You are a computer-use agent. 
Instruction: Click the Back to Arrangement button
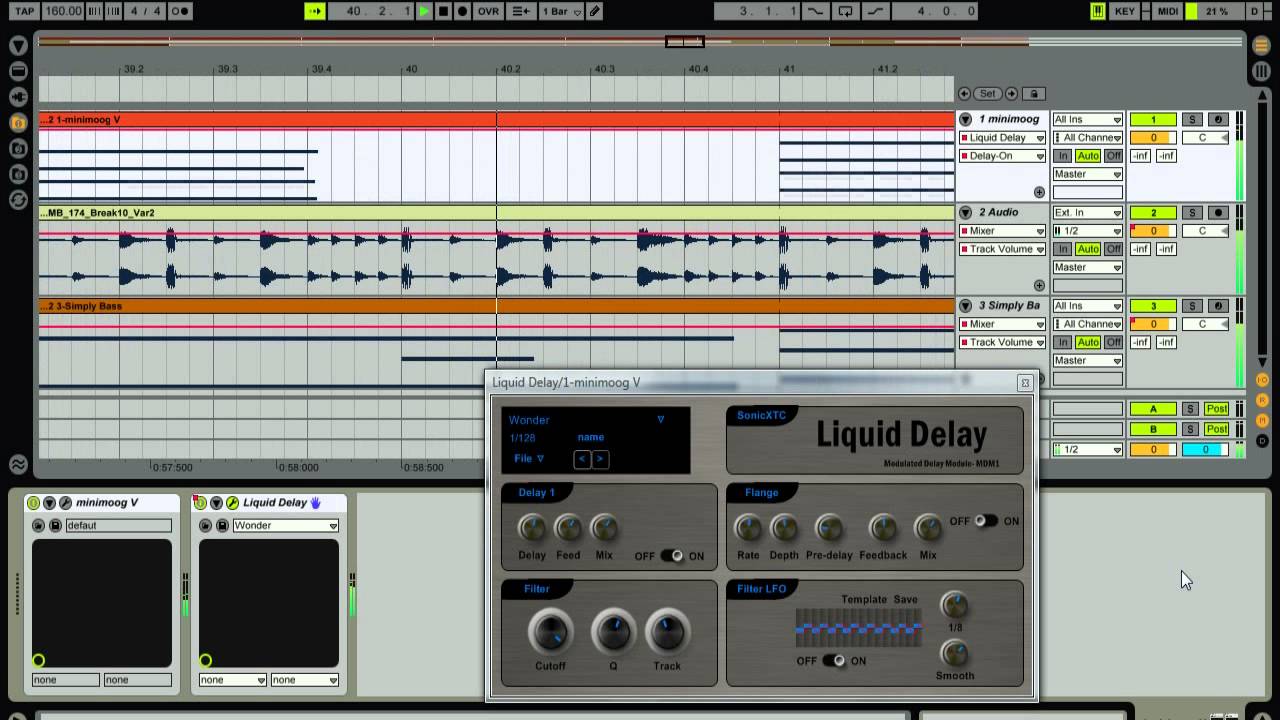521,11
